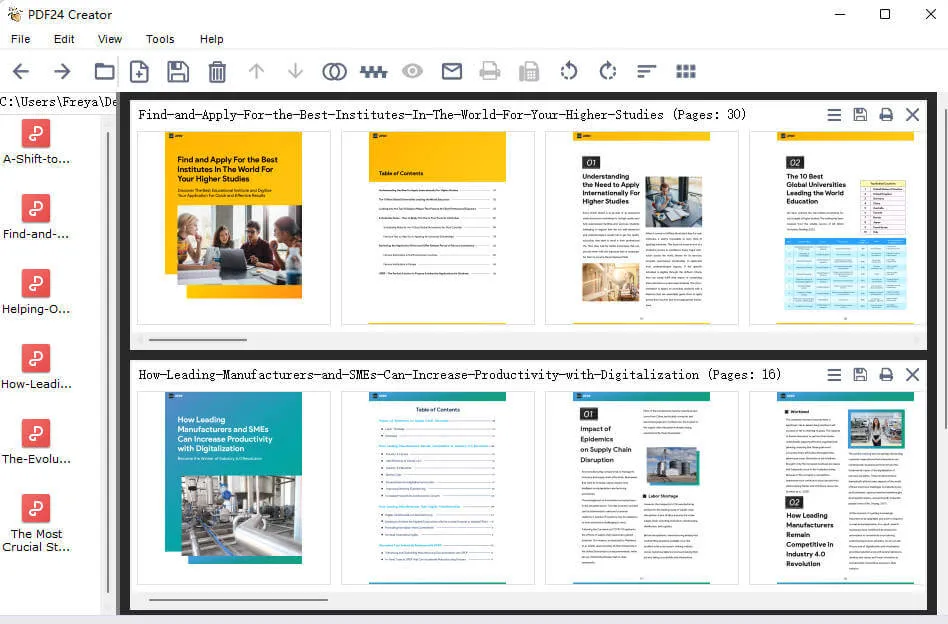This screenshot has height=624, width=948.
Task: Save all using the toolbar floppy disk icon
Action: click(x=178, y=71)
